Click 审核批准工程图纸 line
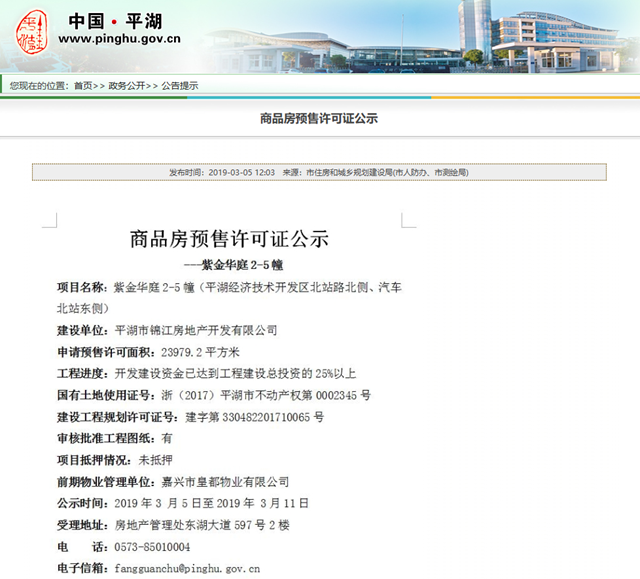The image size is (640, 579). pyautogui.click(x=115, y=439)
